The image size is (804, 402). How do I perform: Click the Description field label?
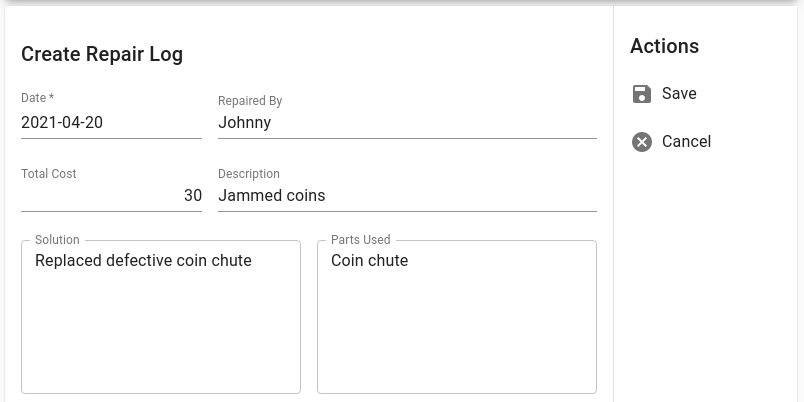(x=249, y=174)
